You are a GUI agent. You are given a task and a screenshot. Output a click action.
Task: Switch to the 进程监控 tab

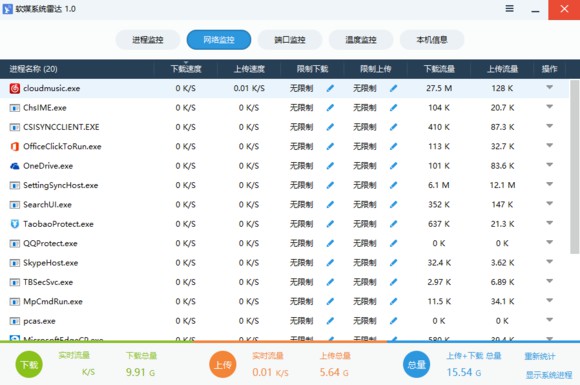click(148, 40)
